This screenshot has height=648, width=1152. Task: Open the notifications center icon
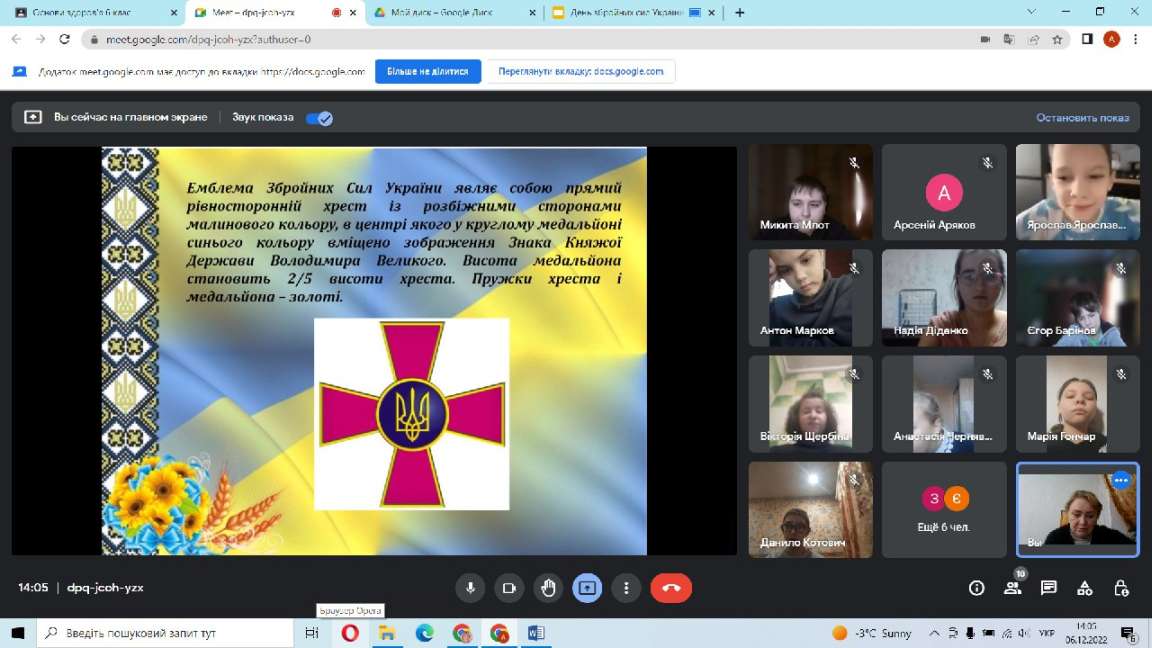1128,633
